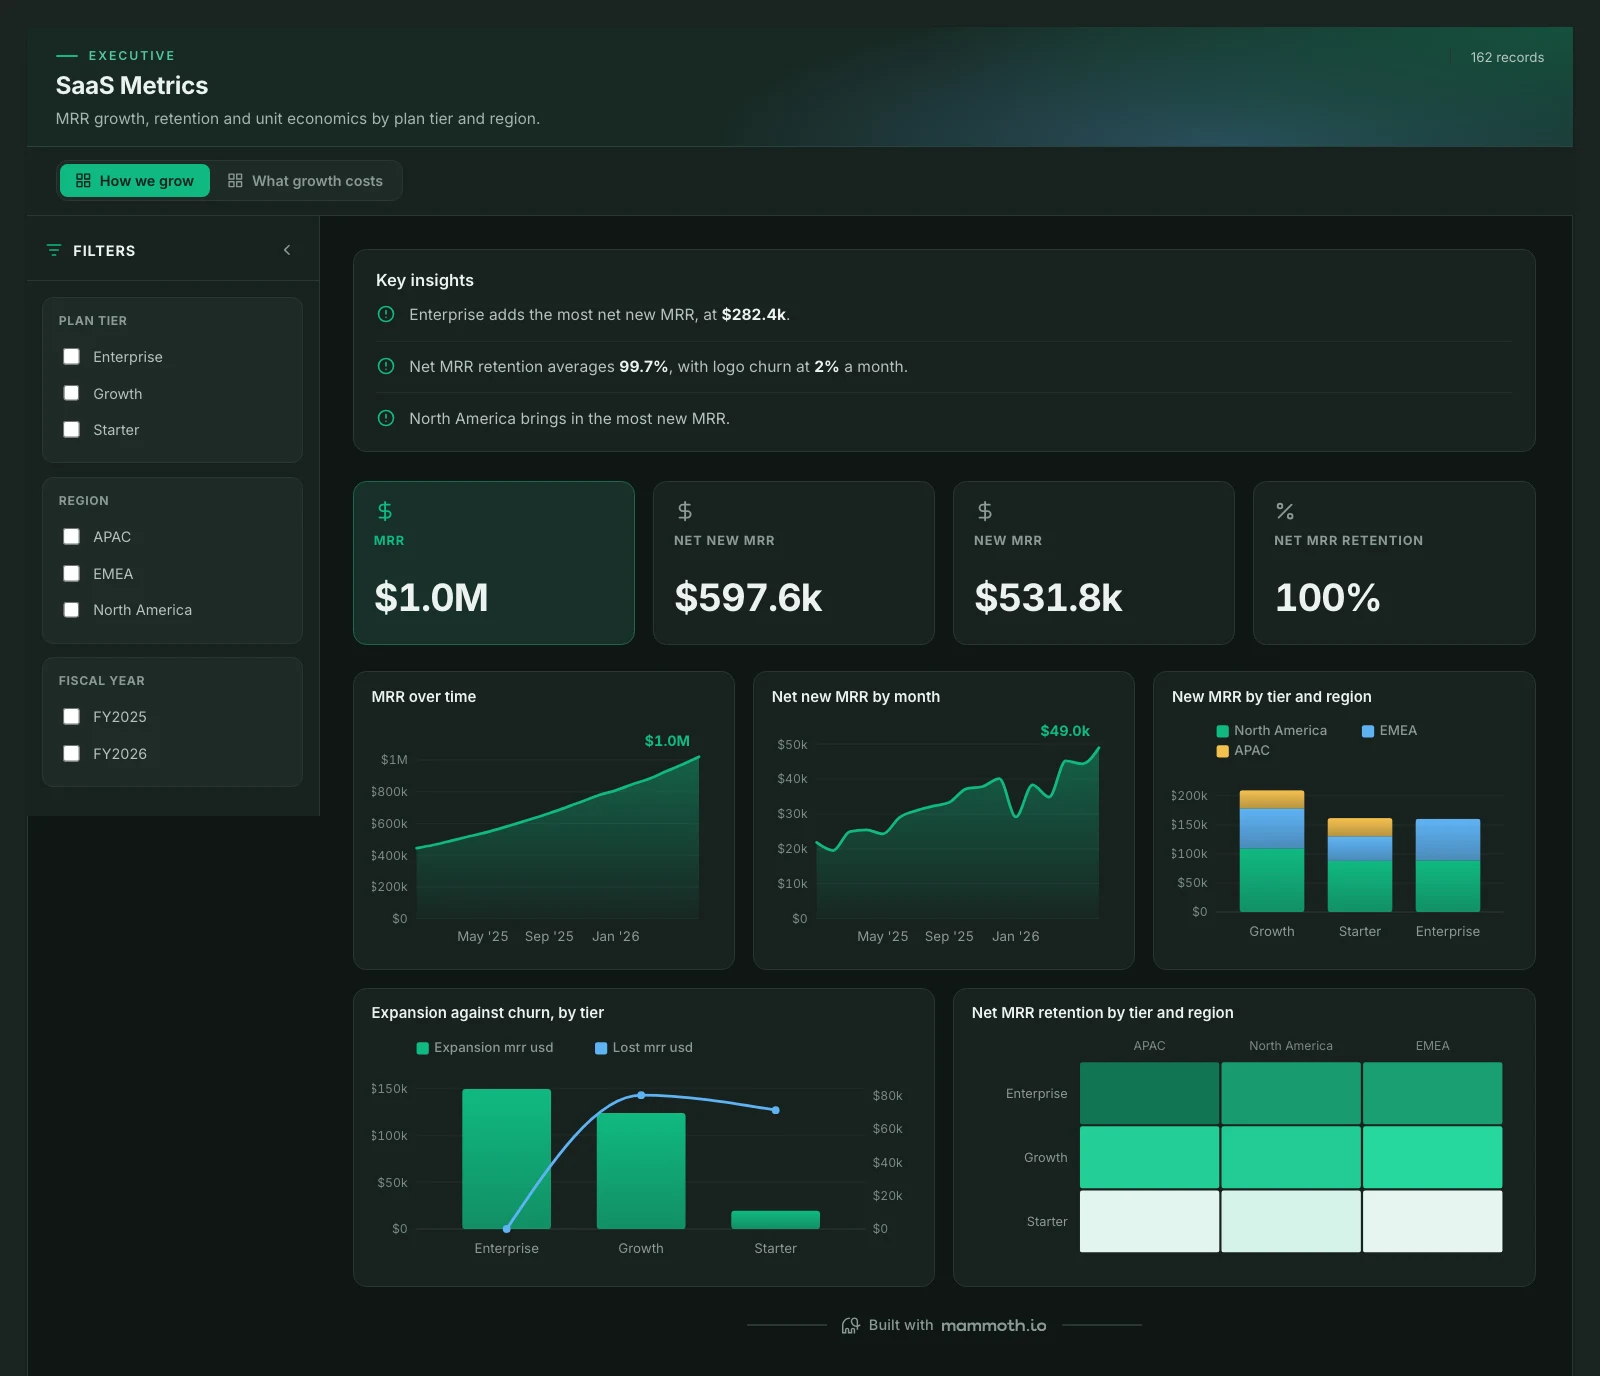Select the EMEA region checkbox

click(x=72, y=573)
